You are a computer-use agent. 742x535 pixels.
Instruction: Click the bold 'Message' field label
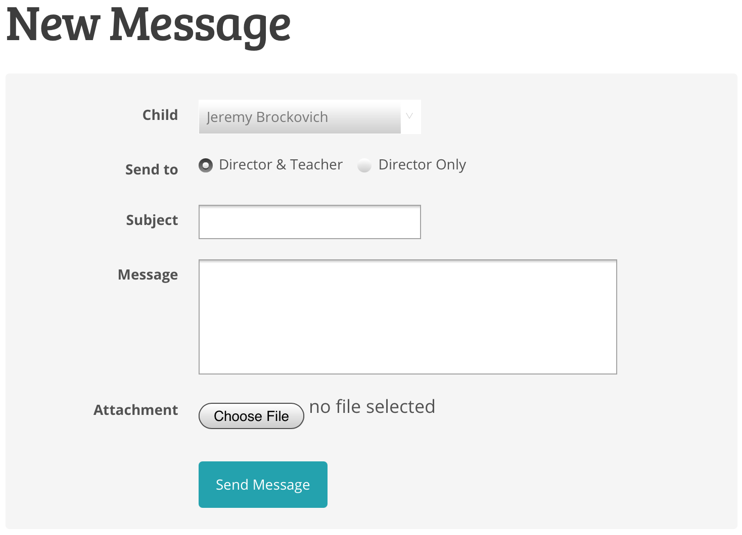[148, 274]
